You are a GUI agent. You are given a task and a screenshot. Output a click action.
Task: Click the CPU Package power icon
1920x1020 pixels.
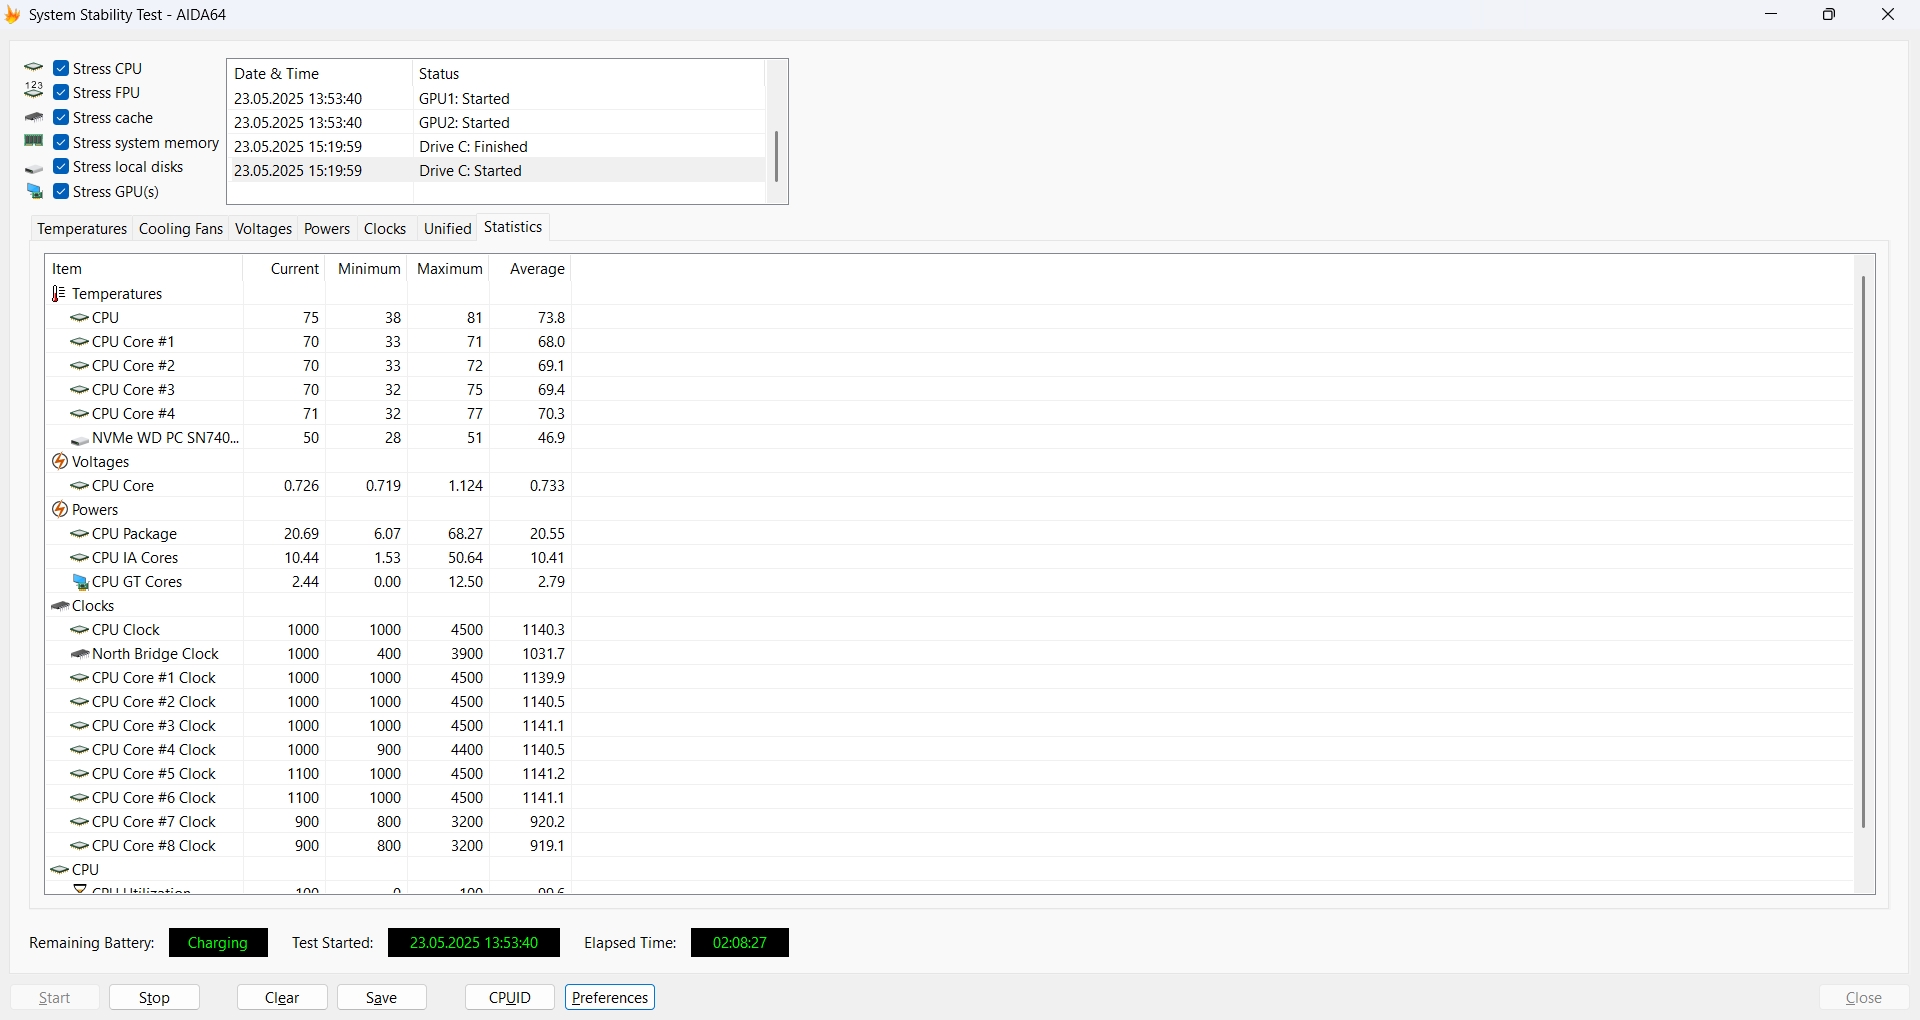81,535
